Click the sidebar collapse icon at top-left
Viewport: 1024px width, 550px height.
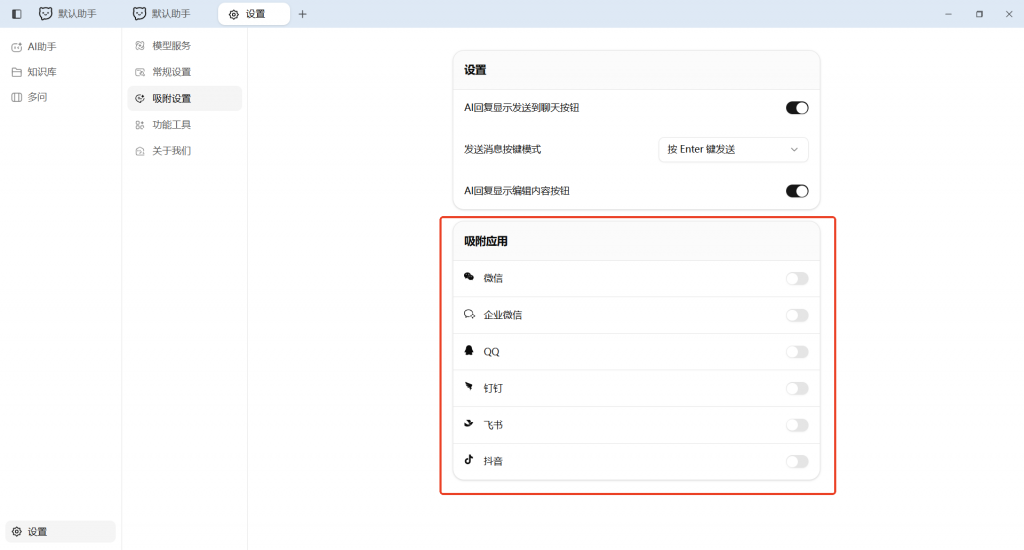(x=16, y=14)
